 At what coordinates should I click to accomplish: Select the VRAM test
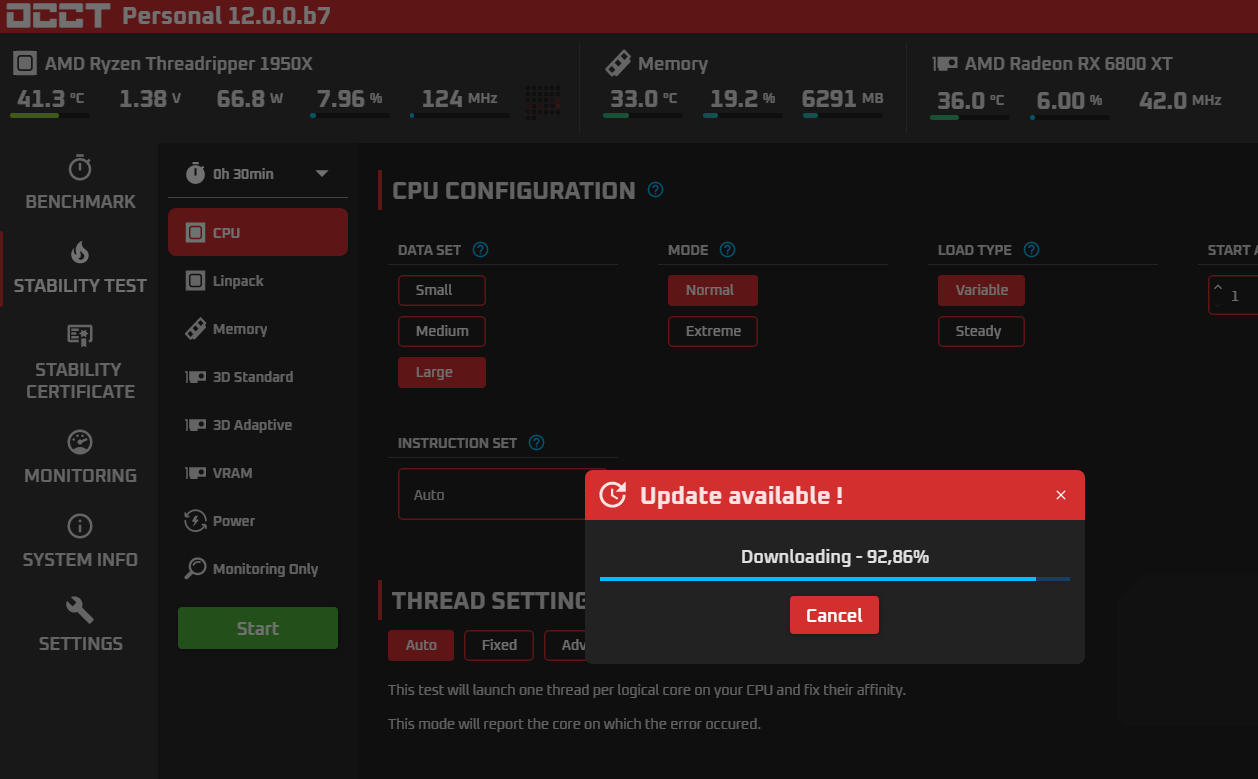coord(258,473)
